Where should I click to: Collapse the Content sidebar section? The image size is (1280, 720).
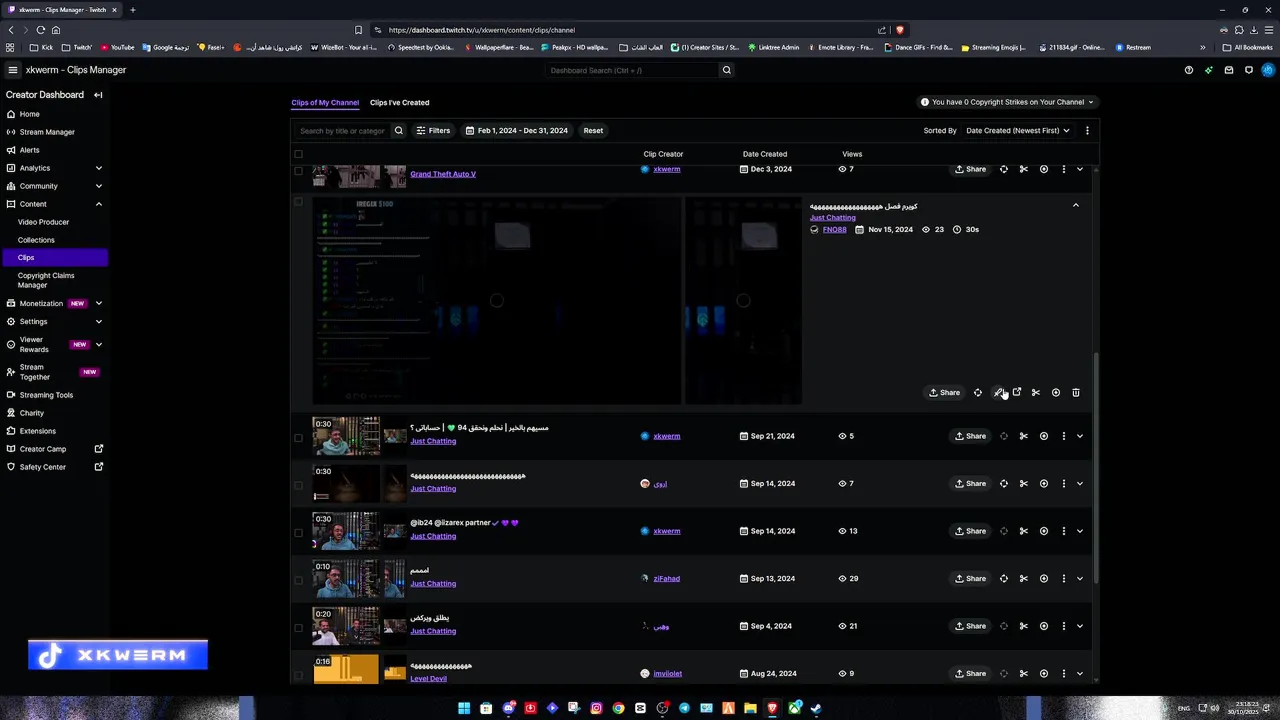tap(98, 204)
